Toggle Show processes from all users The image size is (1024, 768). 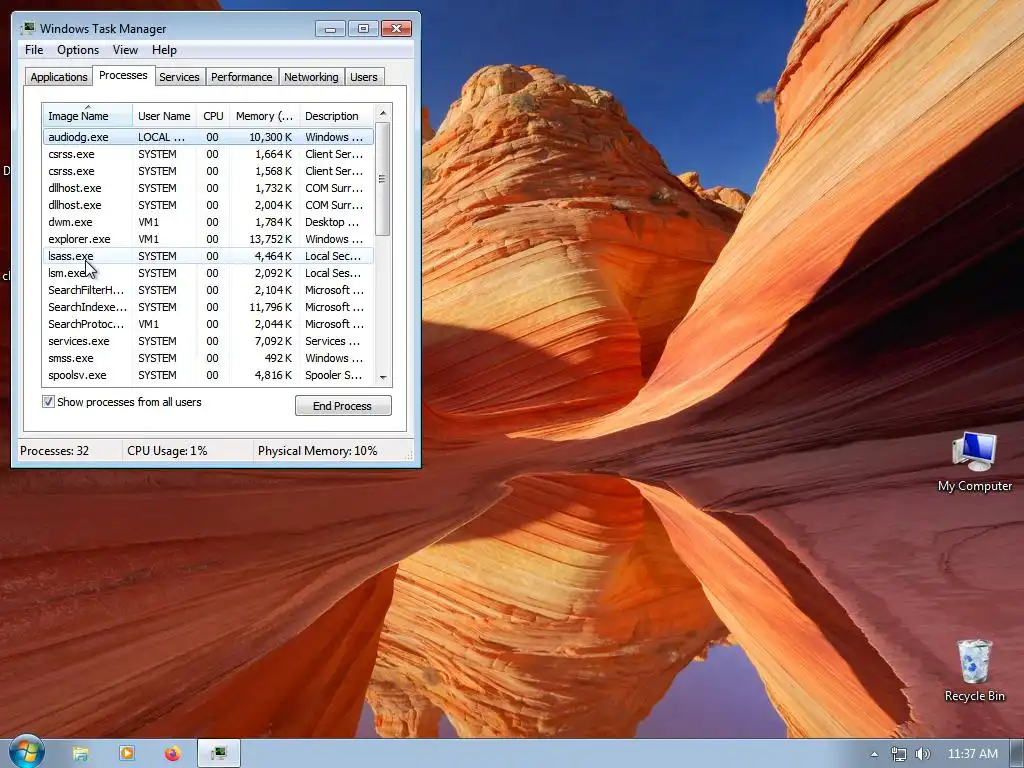pos(48,402)
